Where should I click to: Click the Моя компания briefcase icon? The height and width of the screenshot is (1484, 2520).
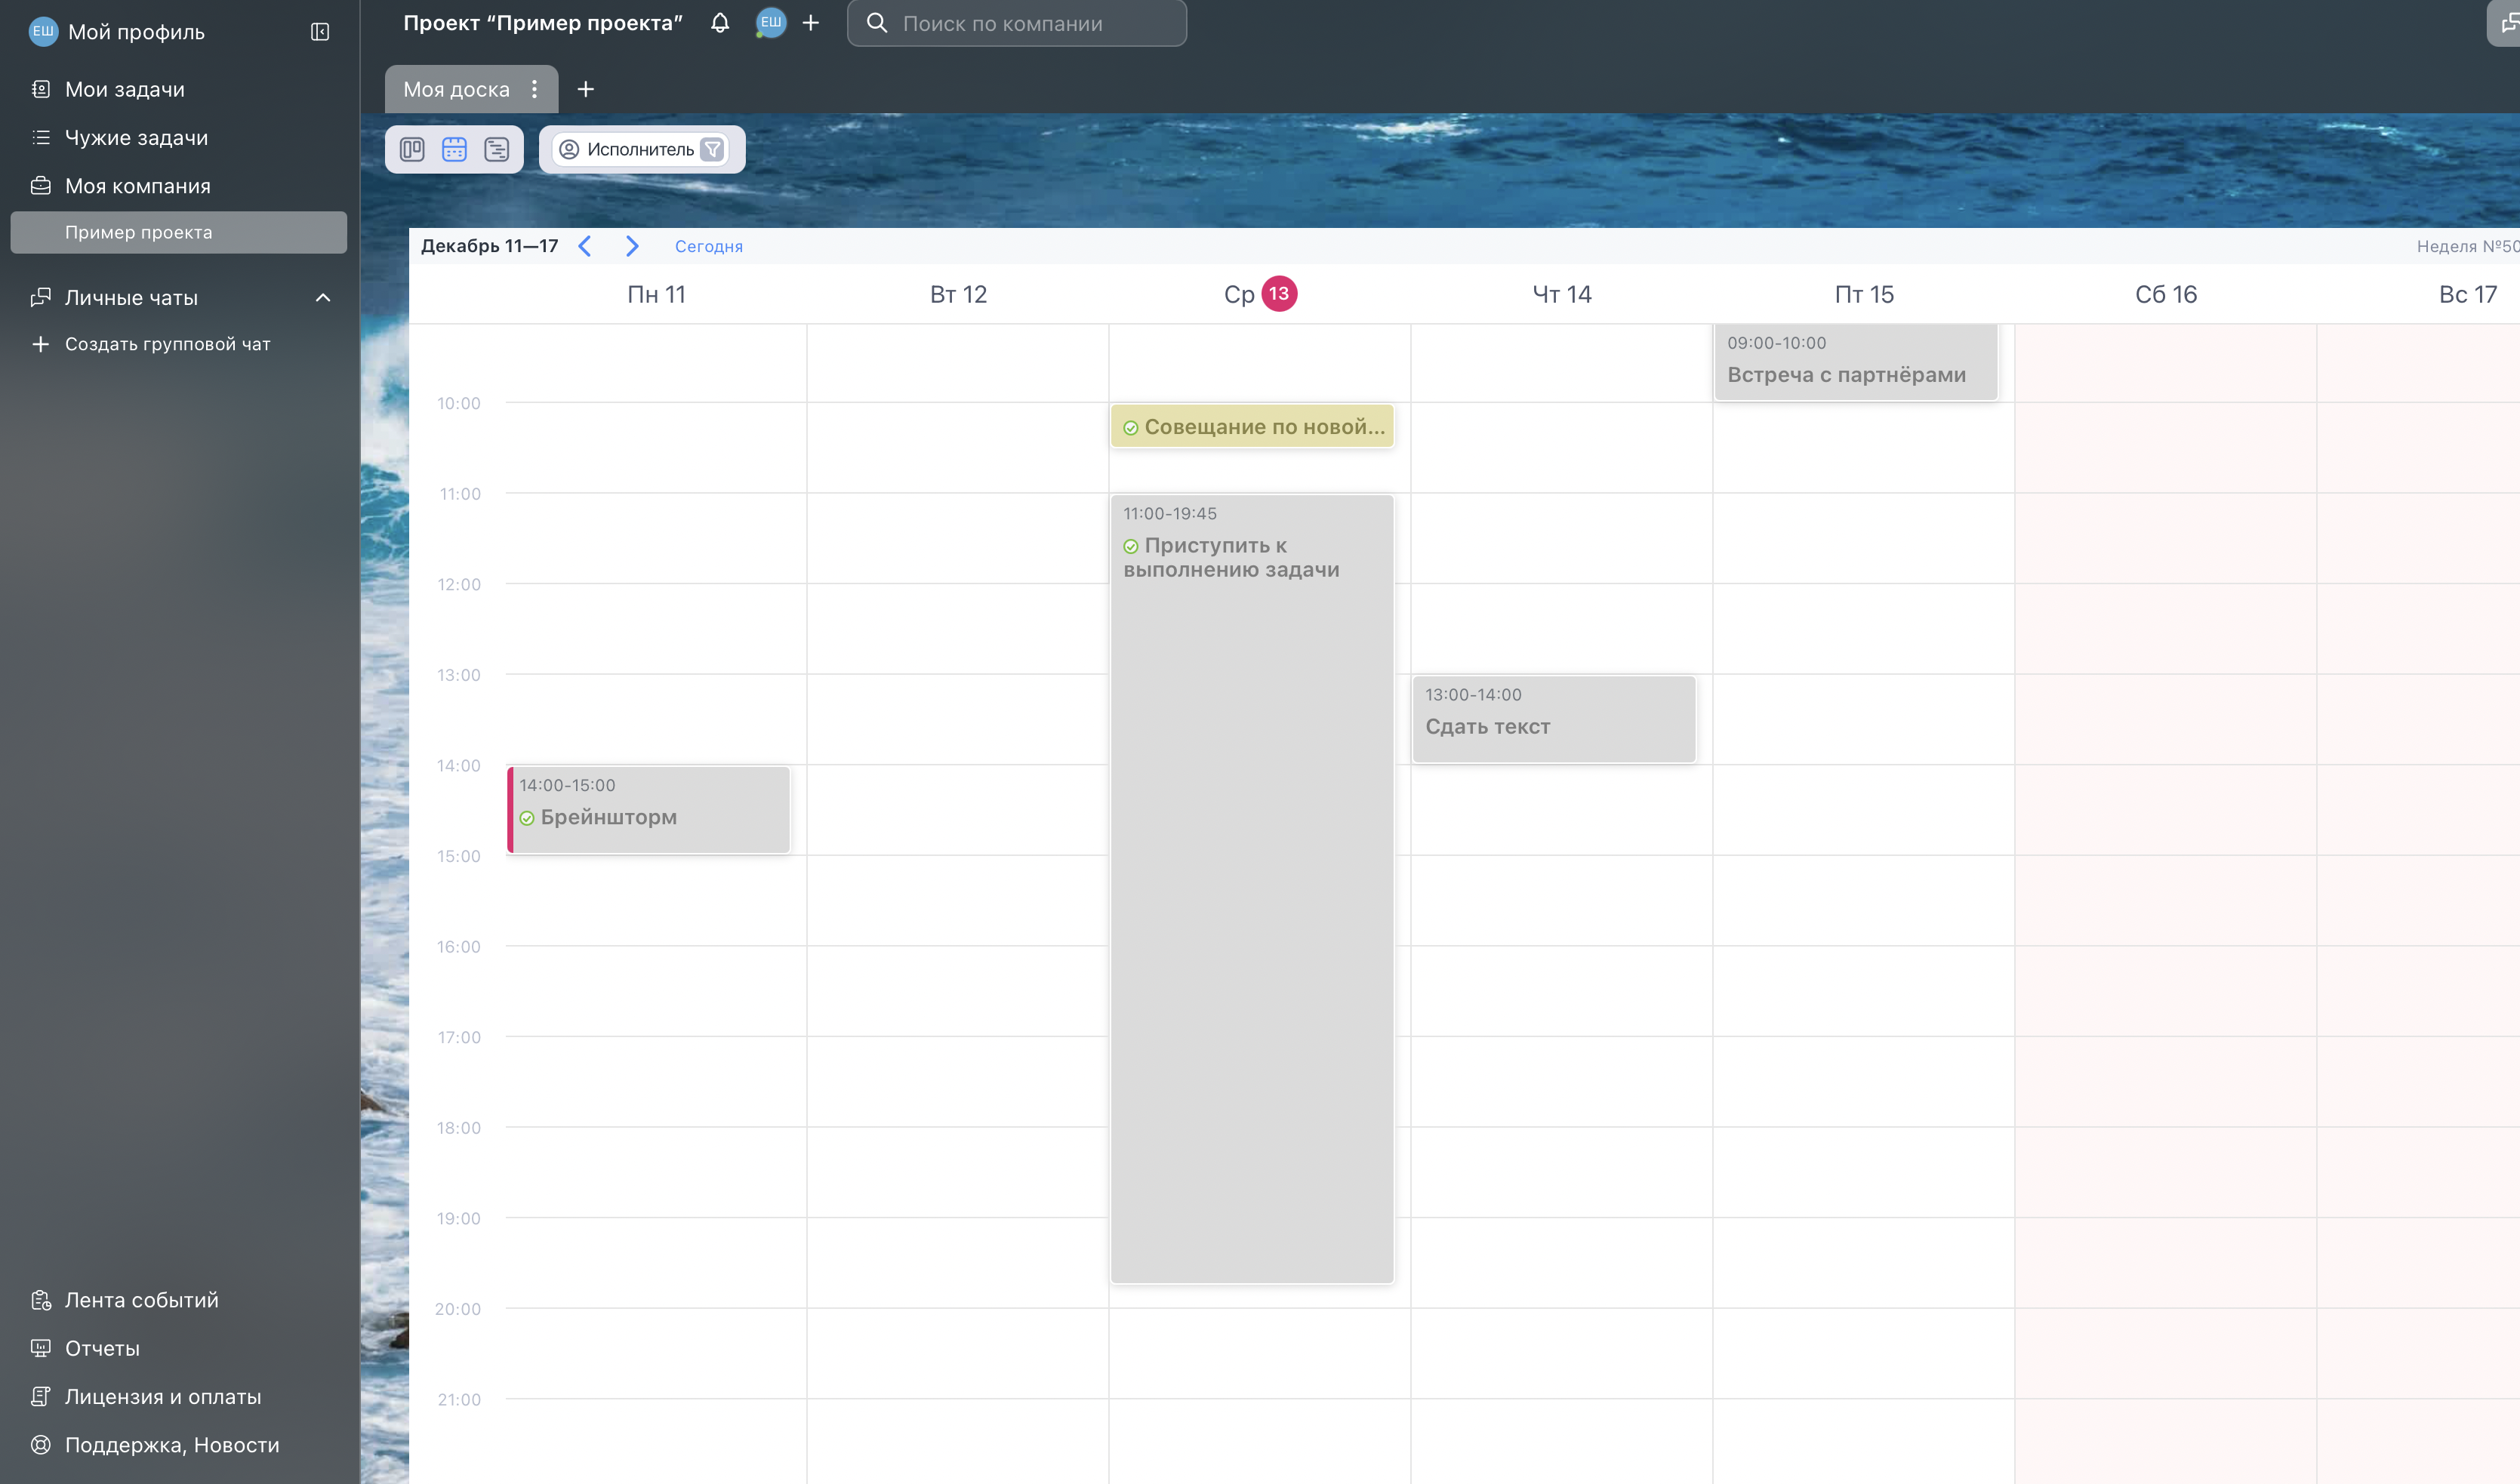pyautogui.click(x=41, y=186)
